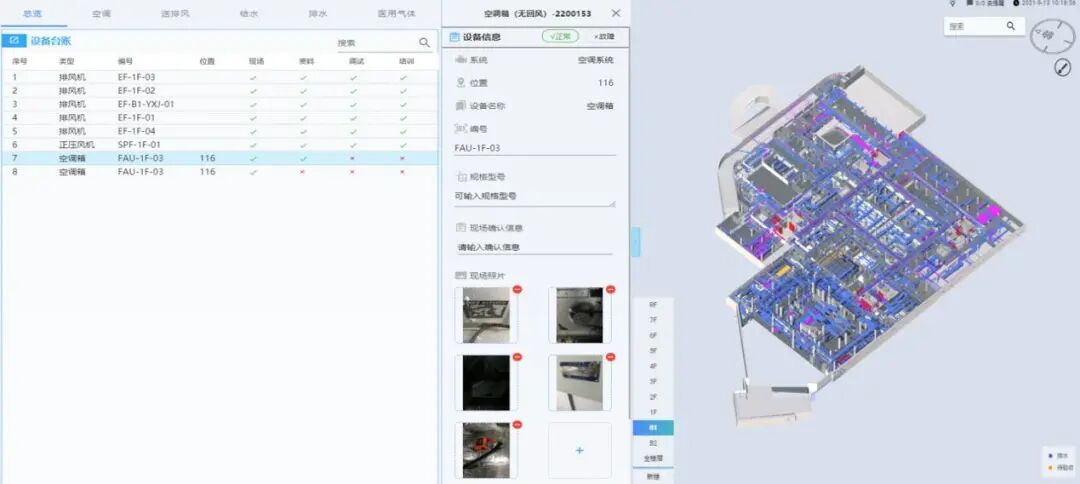Select floor B2 in the floor list
The image size is (1080, 484).
tap(653, 443)
